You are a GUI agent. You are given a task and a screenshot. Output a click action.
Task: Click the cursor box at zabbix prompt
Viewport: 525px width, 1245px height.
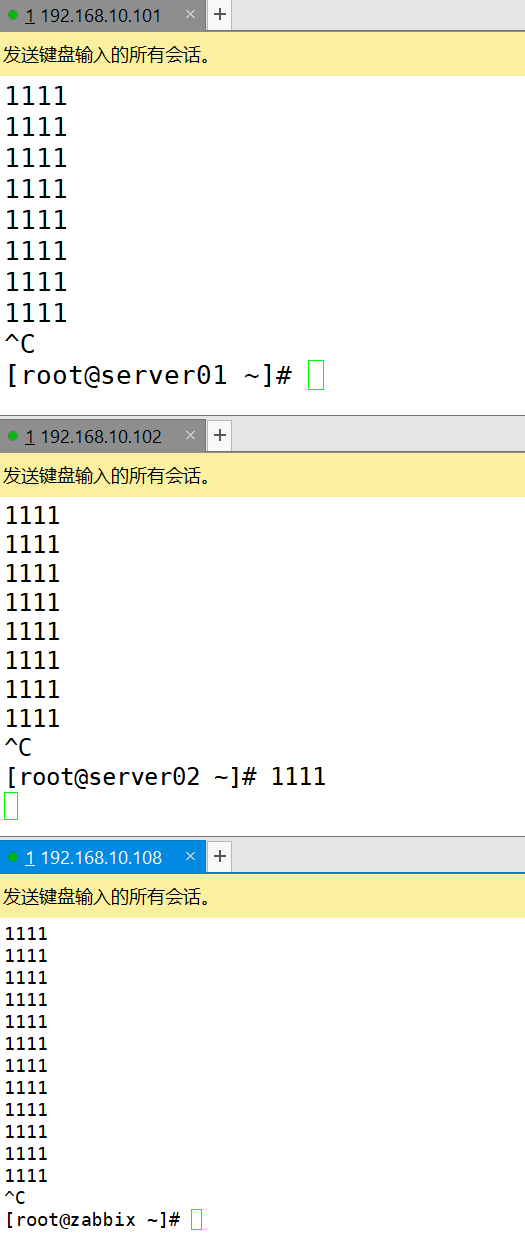coord(196,1220)
